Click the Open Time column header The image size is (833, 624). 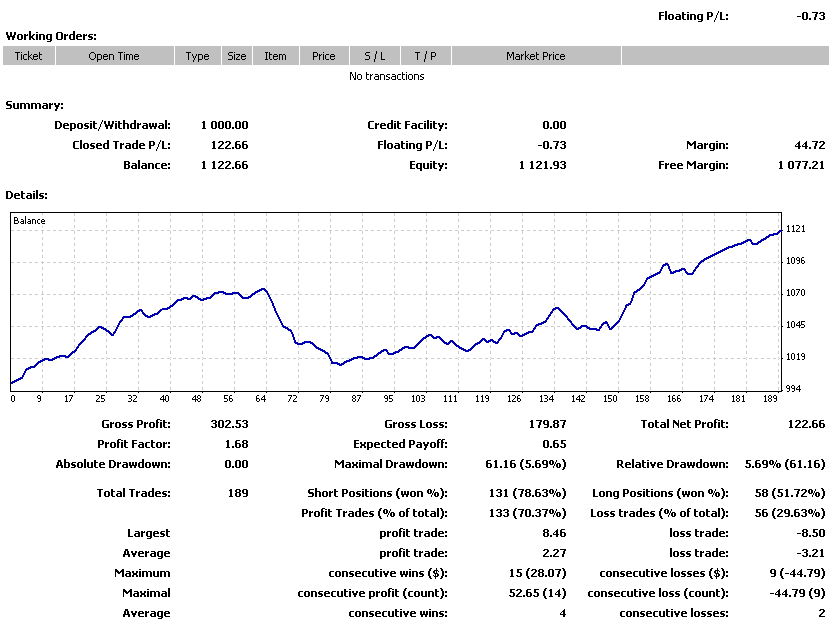115,56
